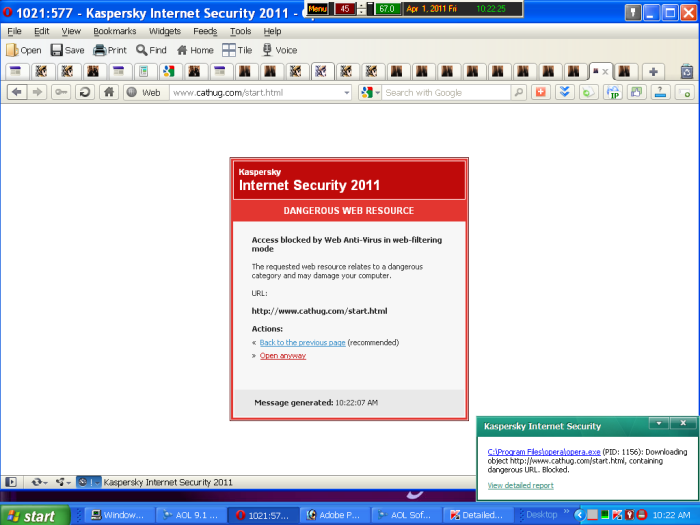Expand the Desktop toolbar double chevron
Viewport: 700px width, 525px height.
click(567, 512)
